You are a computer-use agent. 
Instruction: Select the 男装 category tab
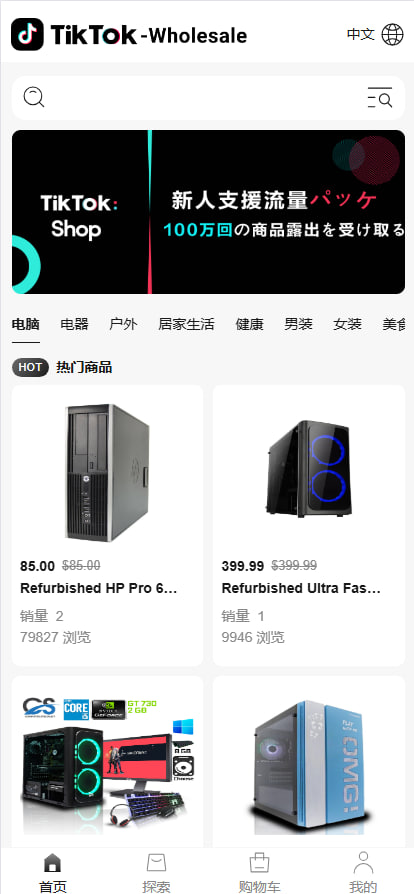pos(299,324)
